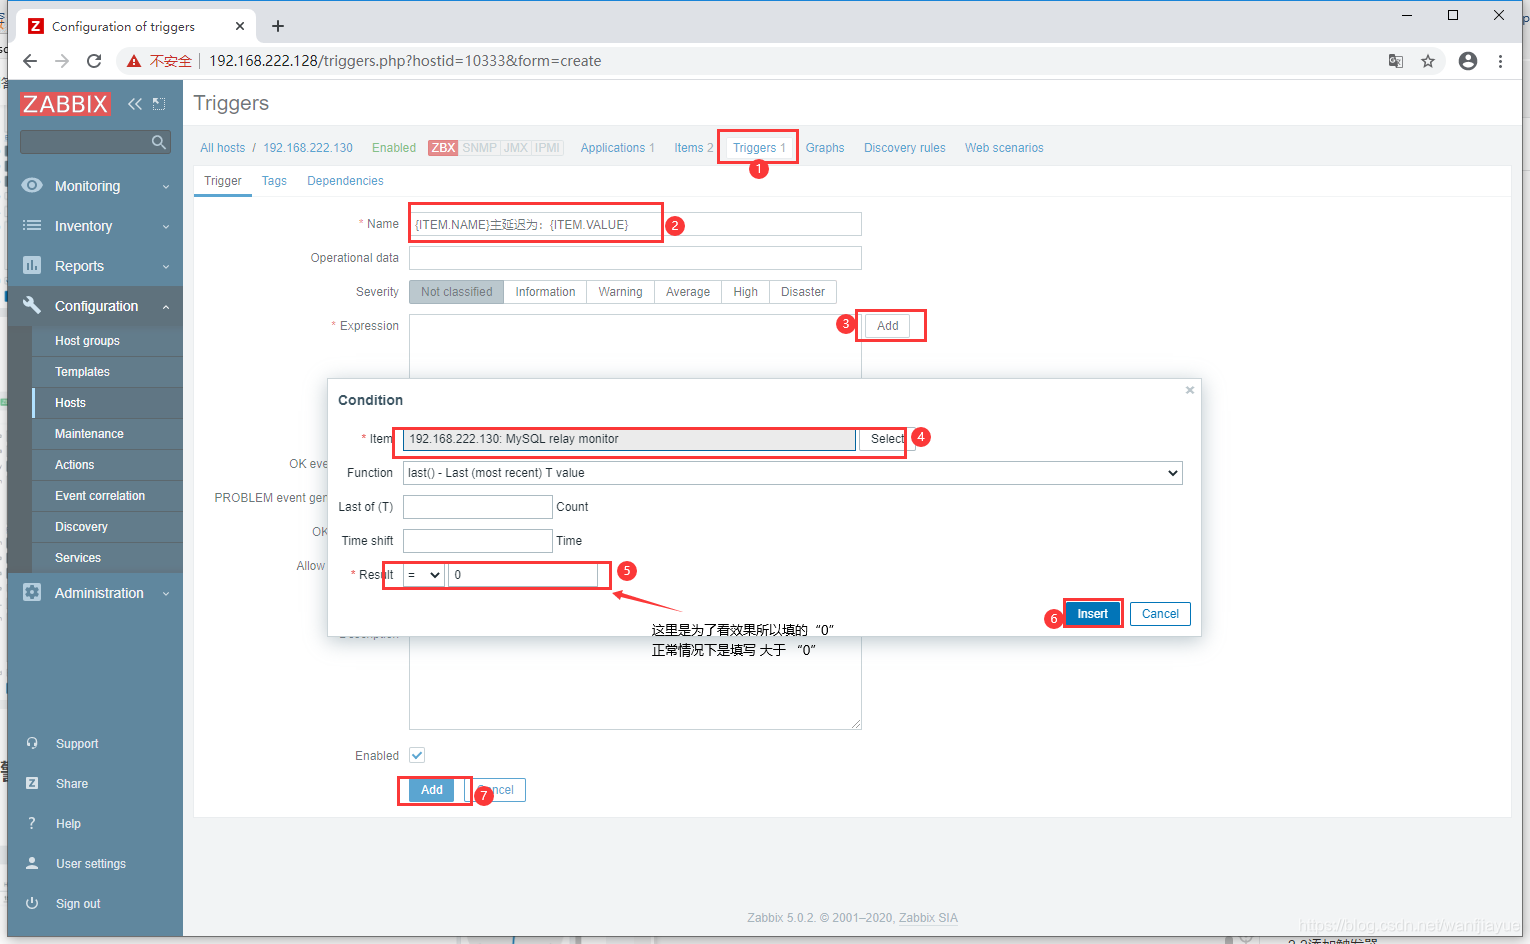Screen dimensions: 1530x944
Task: Select Disaster severity
Action: pos(803,292)
